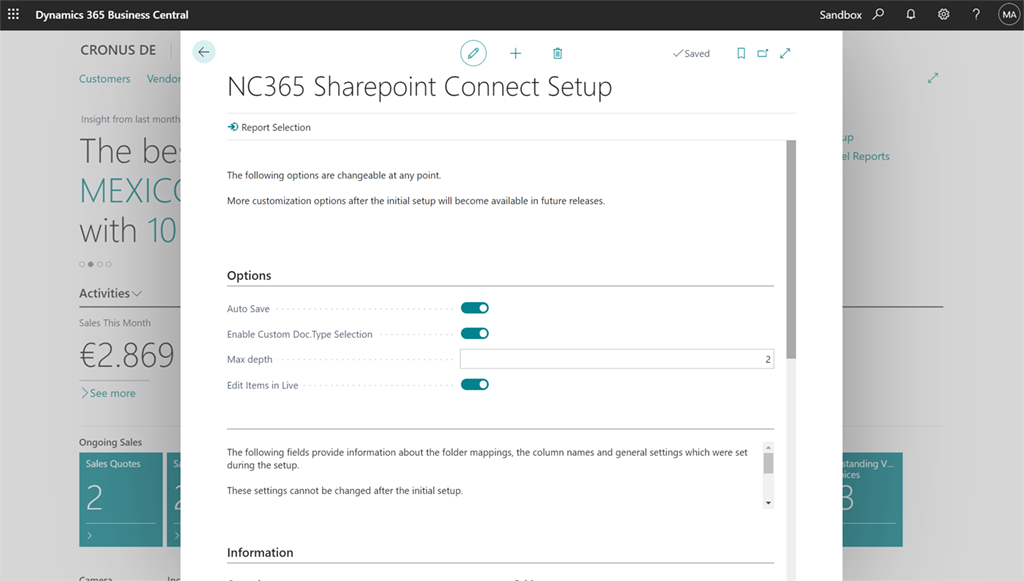Click the Dynamics 365 Business Central title
The height and width of the screenshot is (581, 1024).
pyautogui.click(x=112, y=14)
